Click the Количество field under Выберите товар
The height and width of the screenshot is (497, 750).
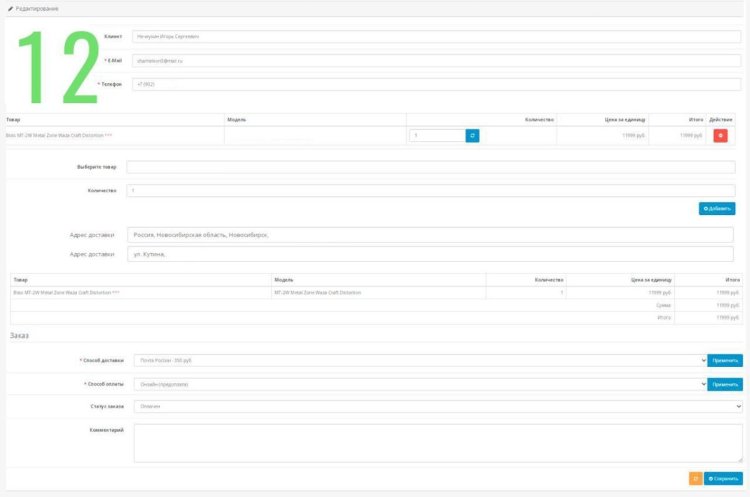click(x=430, y=190)
